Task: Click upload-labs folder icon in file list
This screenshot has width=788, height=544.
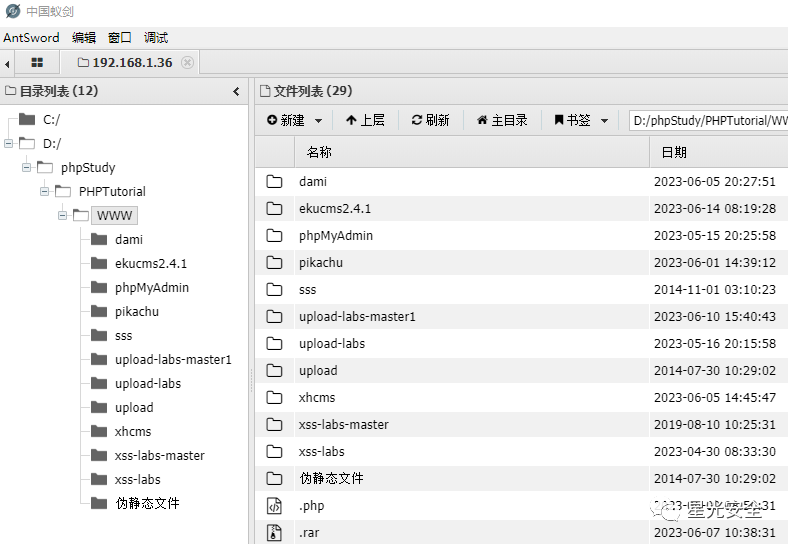Action: coord(274,343)
